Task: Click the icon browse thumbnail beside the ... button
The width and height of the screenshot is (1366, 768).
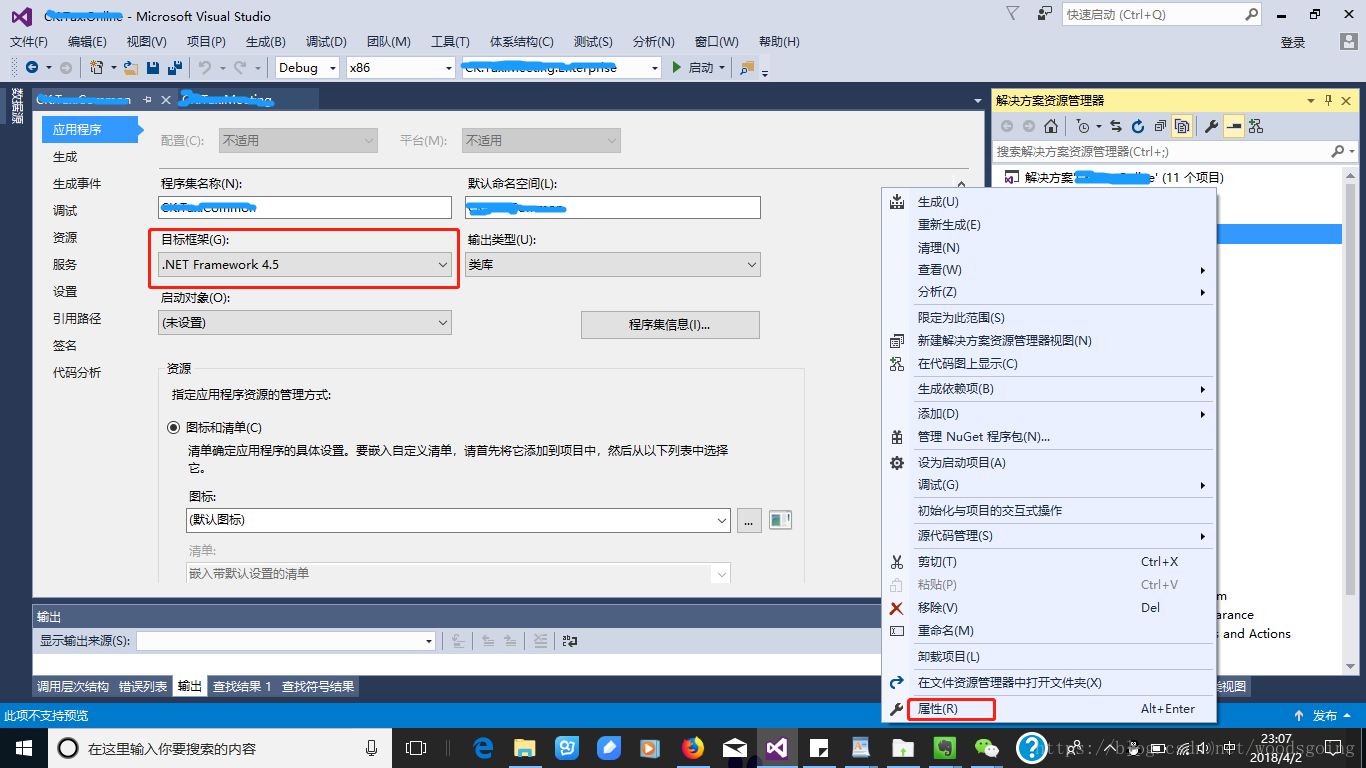Action: click(780, 520)
